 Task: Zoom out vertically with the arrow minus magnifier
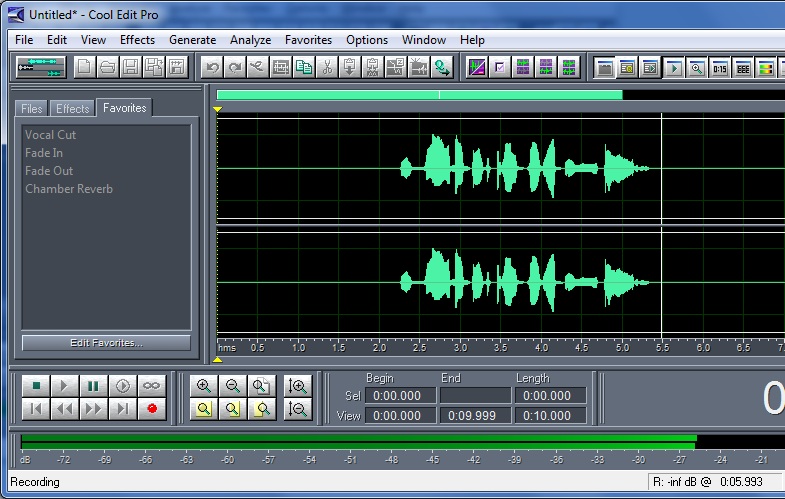click(x=298, y=409)
